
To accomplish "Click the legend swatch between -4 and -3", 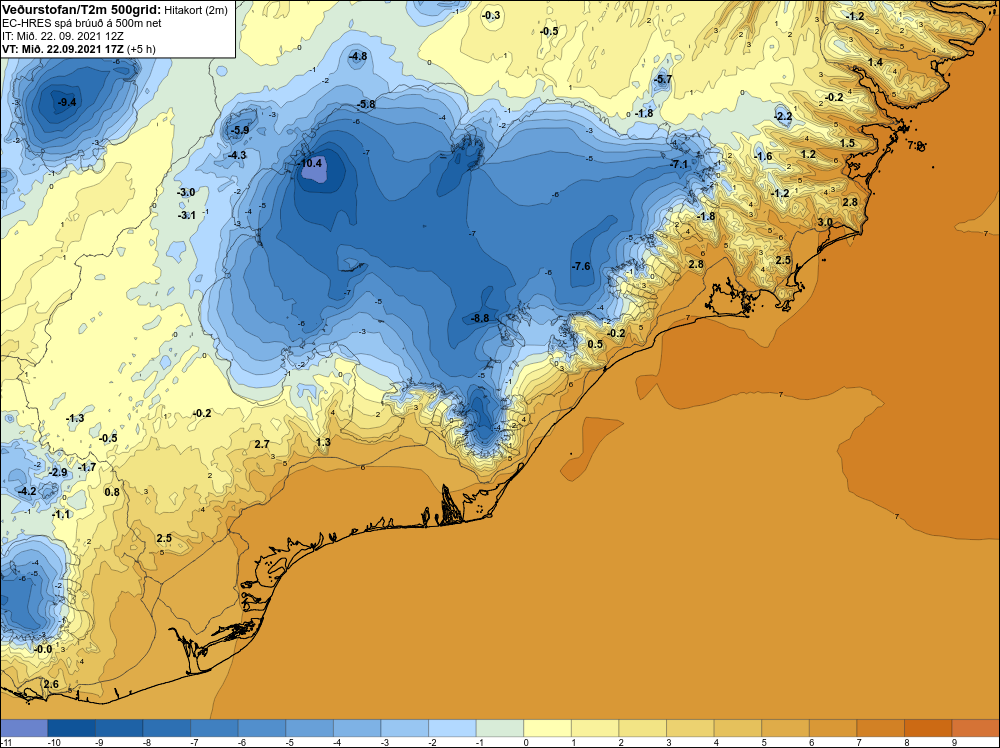I will 357,728.
